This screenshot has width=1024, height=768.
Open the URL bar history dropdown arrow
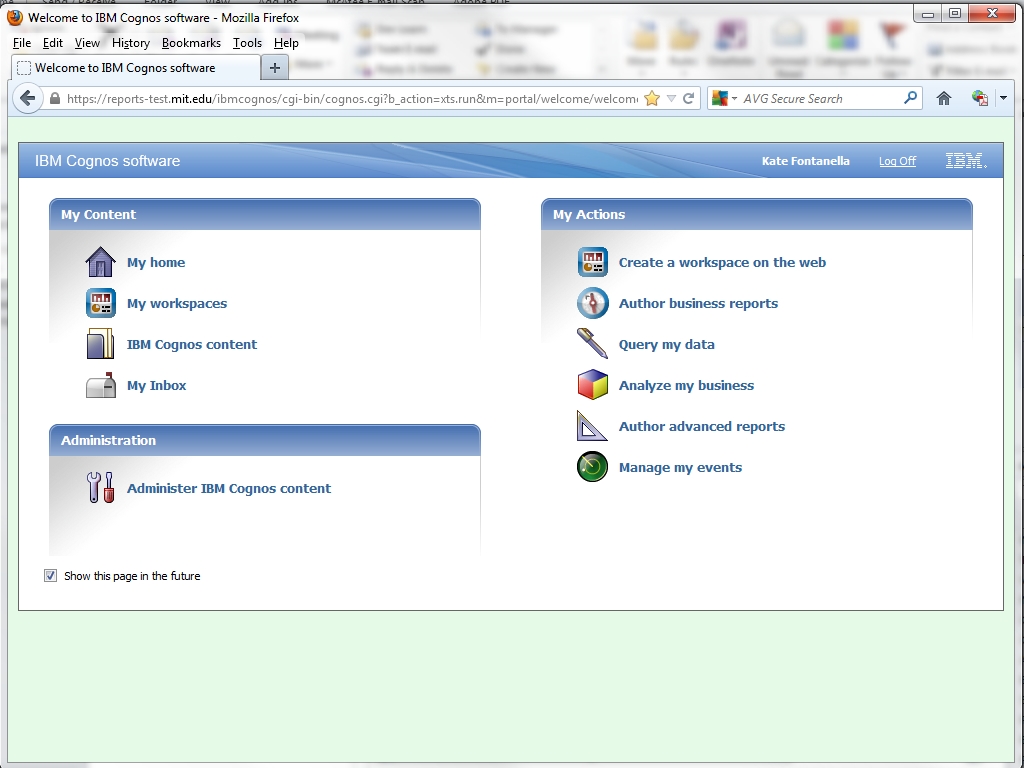[671, 99]
